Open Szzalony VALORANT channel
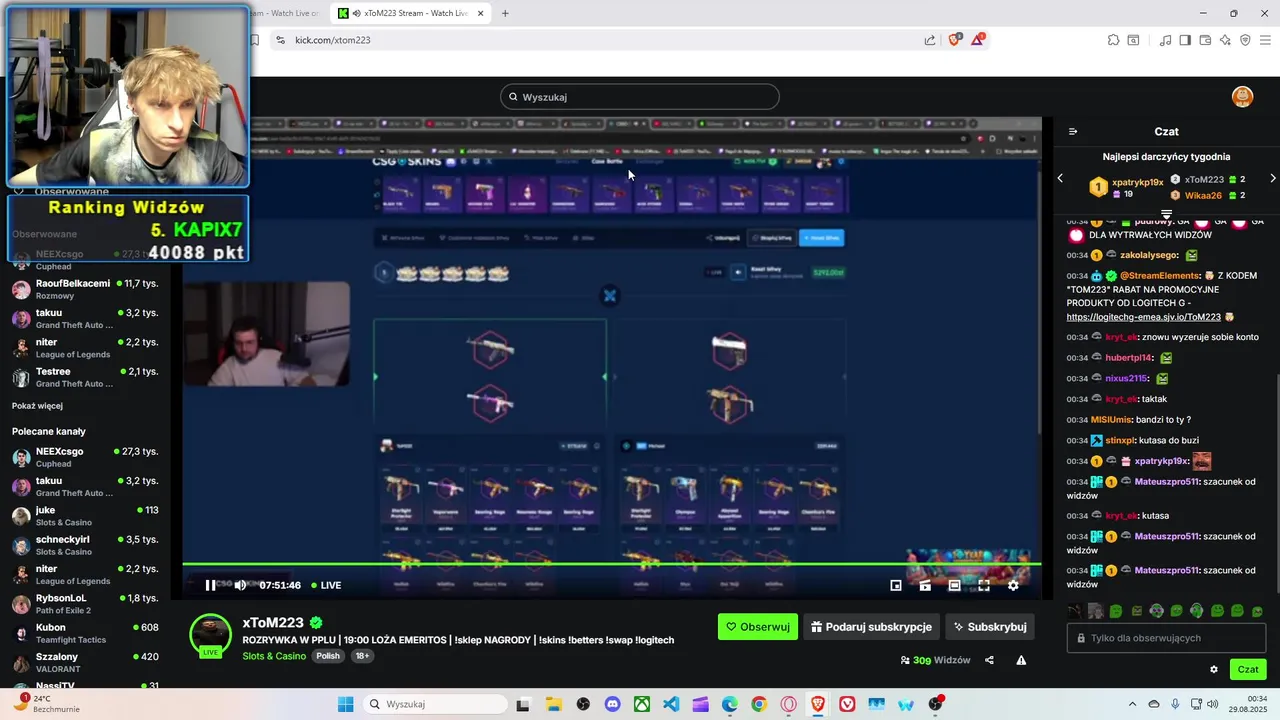 tap(85, 662)
